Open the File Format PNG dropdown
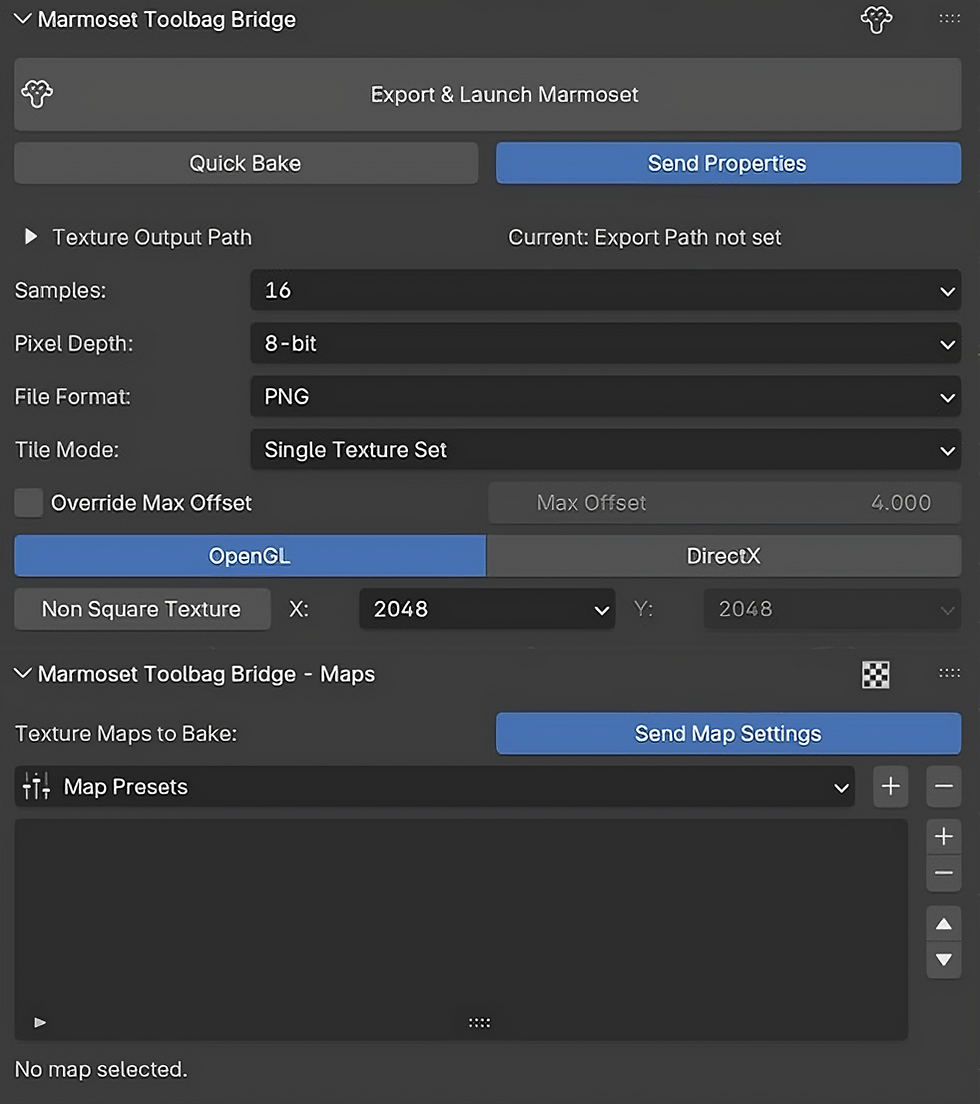The image size is (980, 1104). tap(605, 397)
